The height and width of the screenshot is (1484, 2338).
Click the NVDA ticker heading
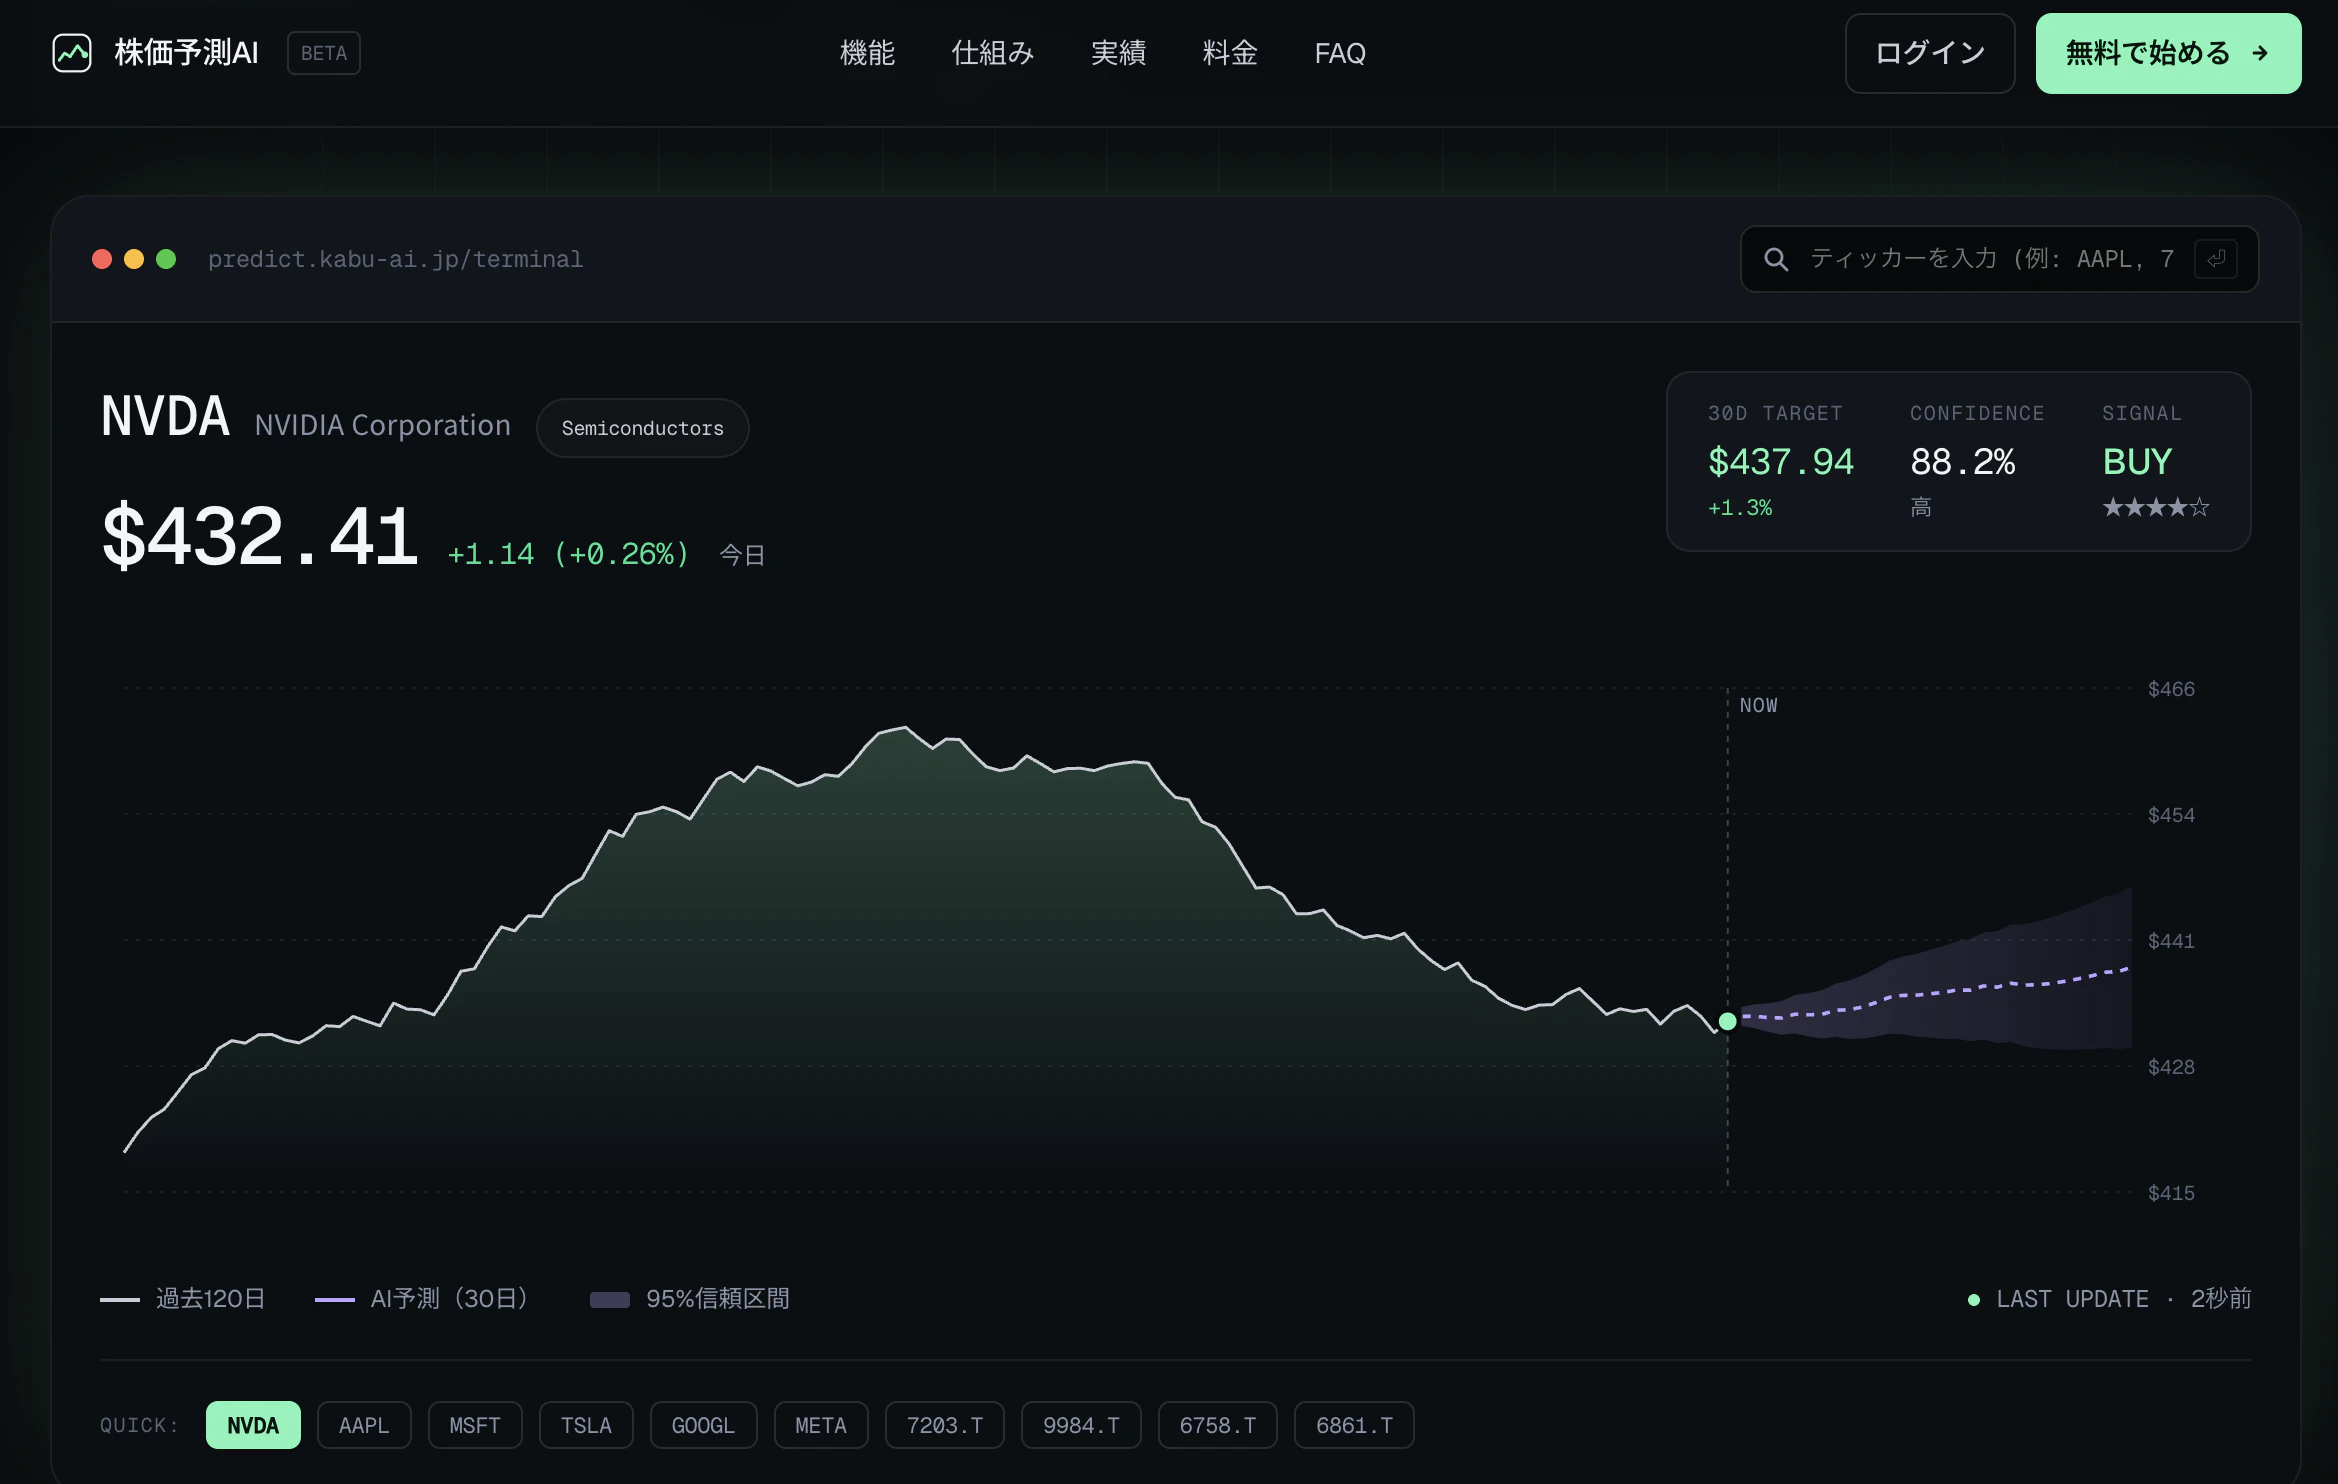(x=165, y=417)
